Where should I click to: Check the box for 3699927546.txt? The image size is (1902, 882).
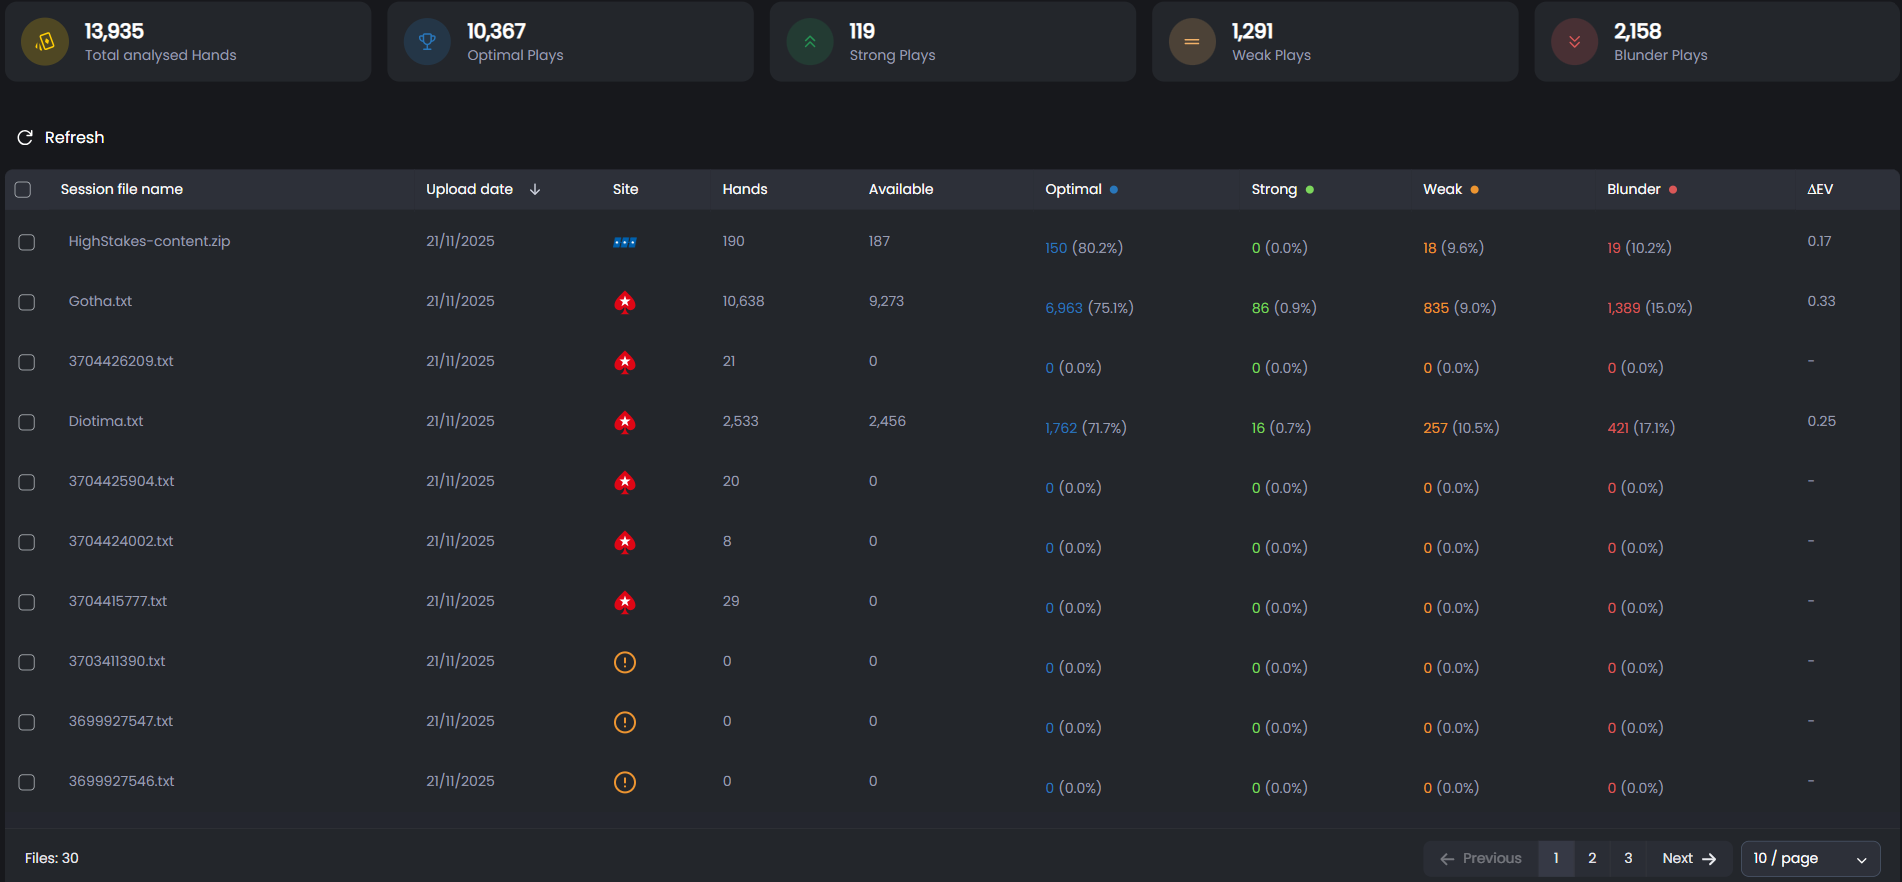pos(27,782)
